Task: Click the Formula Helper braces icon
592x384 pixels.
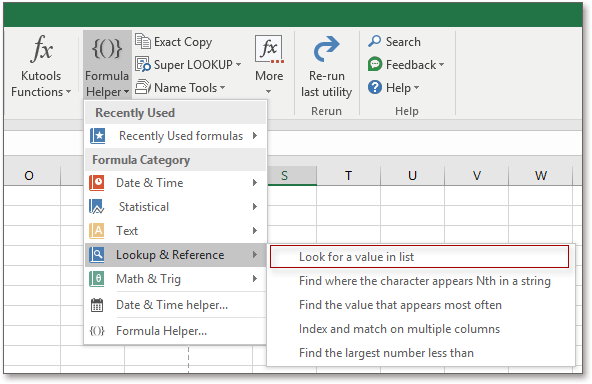Action: tap(107, 48)
